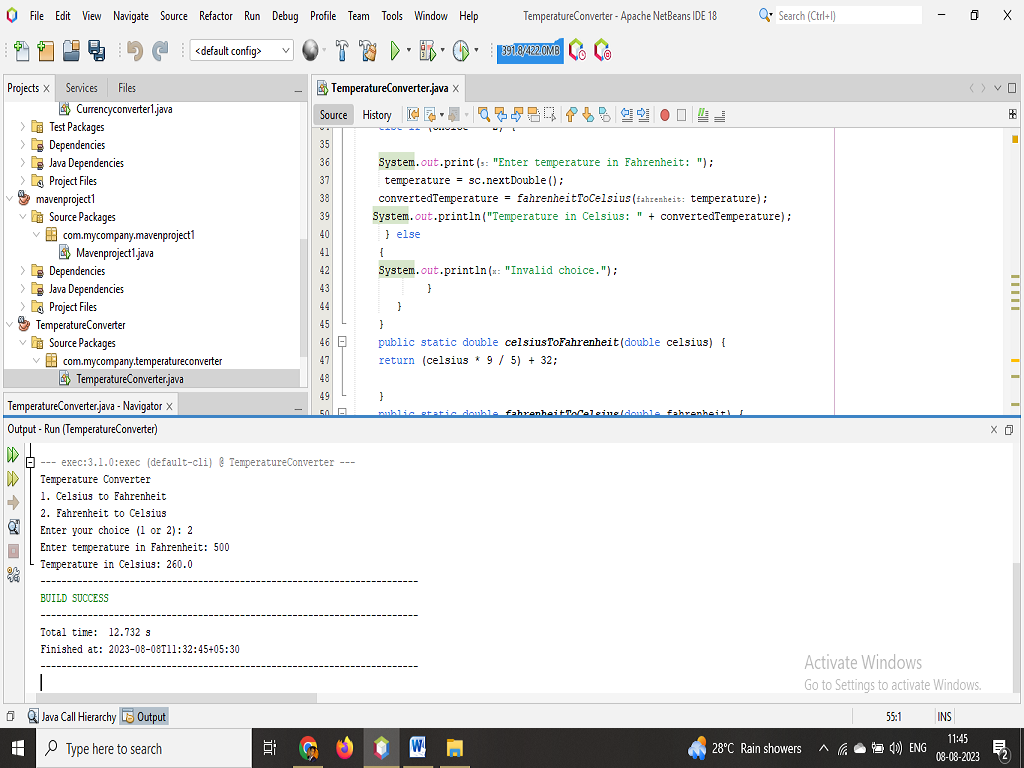This screenshot has width=1024, height=768.
Task: Open Firefox from the Windows taskbar
Action: (345, 748)
